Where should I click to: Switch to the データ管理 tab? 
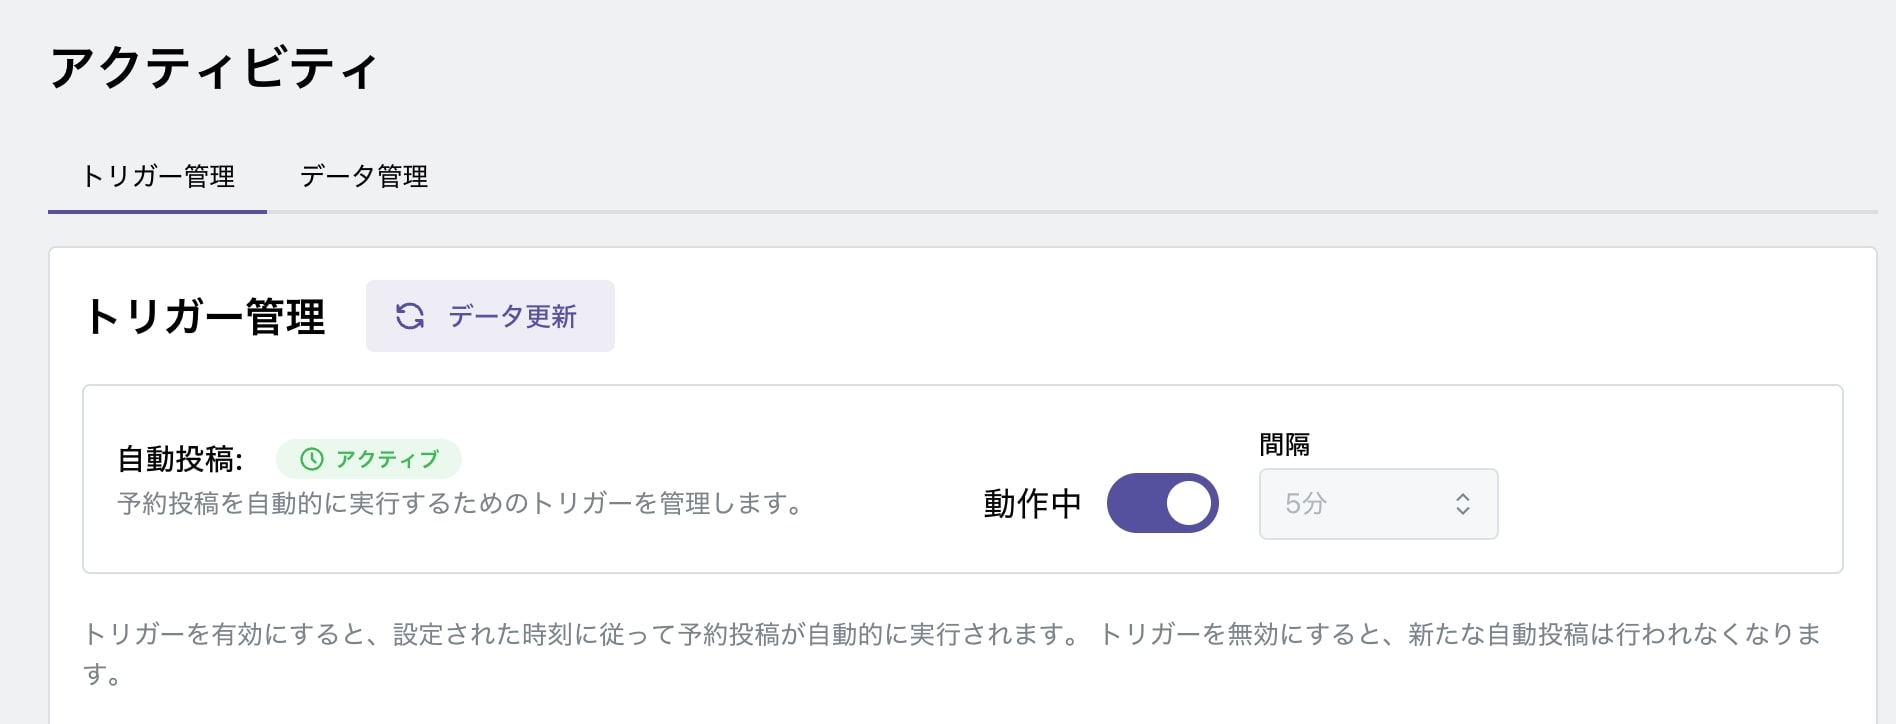(x=364, y=177)
